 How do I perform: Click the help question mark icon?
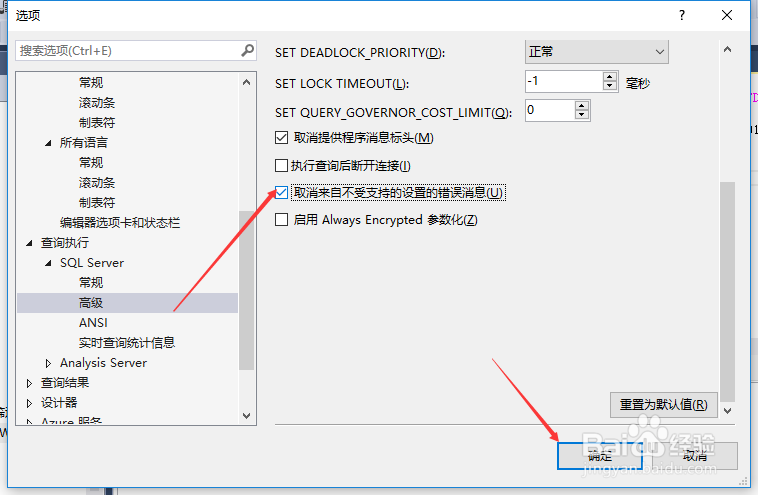point(682,15)
